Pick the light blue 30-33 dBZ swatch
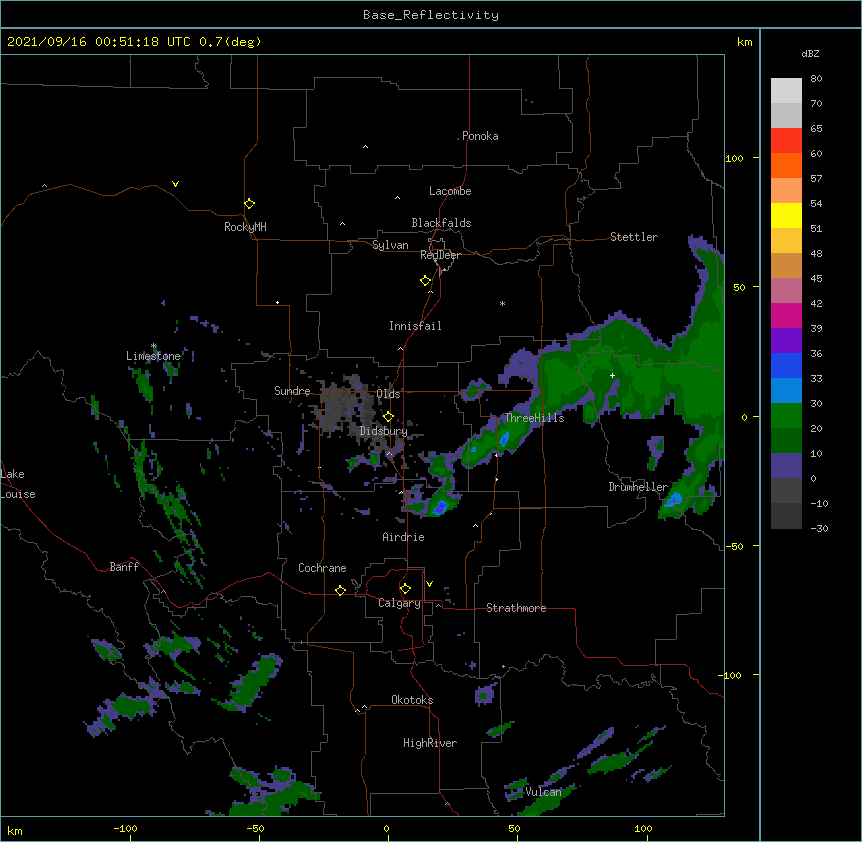Screen dimensions: 862x842 pyautogui.click(x=786, y=390)
